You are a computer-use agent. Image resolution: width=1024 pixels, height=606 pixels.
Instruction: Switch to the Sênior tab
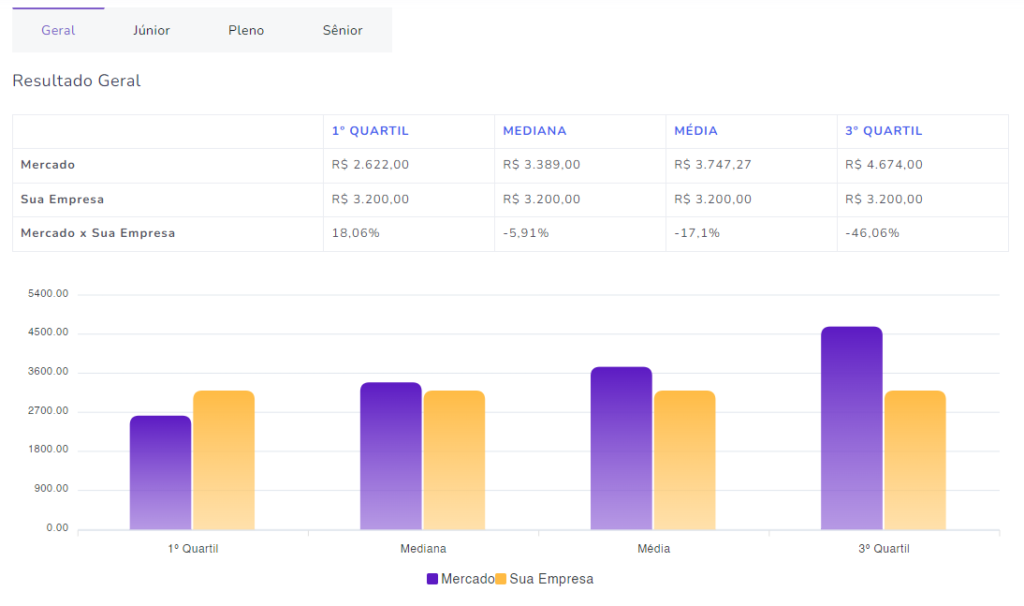pos(342,30)
